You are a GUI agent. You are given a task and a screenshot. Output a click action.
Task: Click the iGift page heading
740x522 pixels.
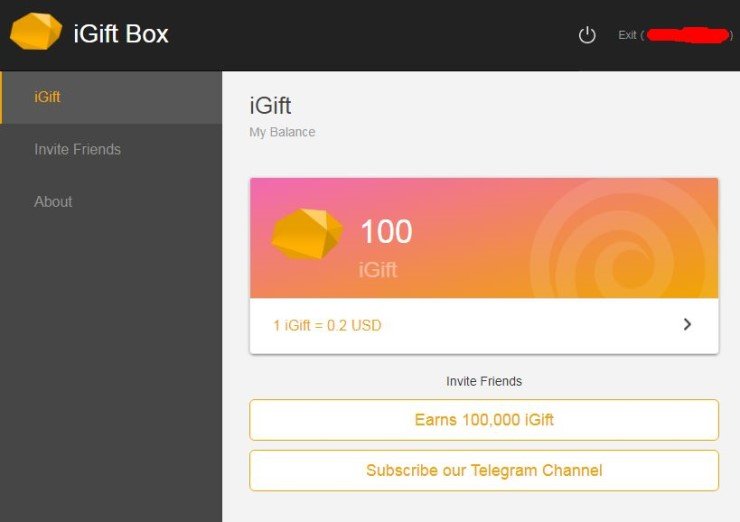(x=270, y=105)
